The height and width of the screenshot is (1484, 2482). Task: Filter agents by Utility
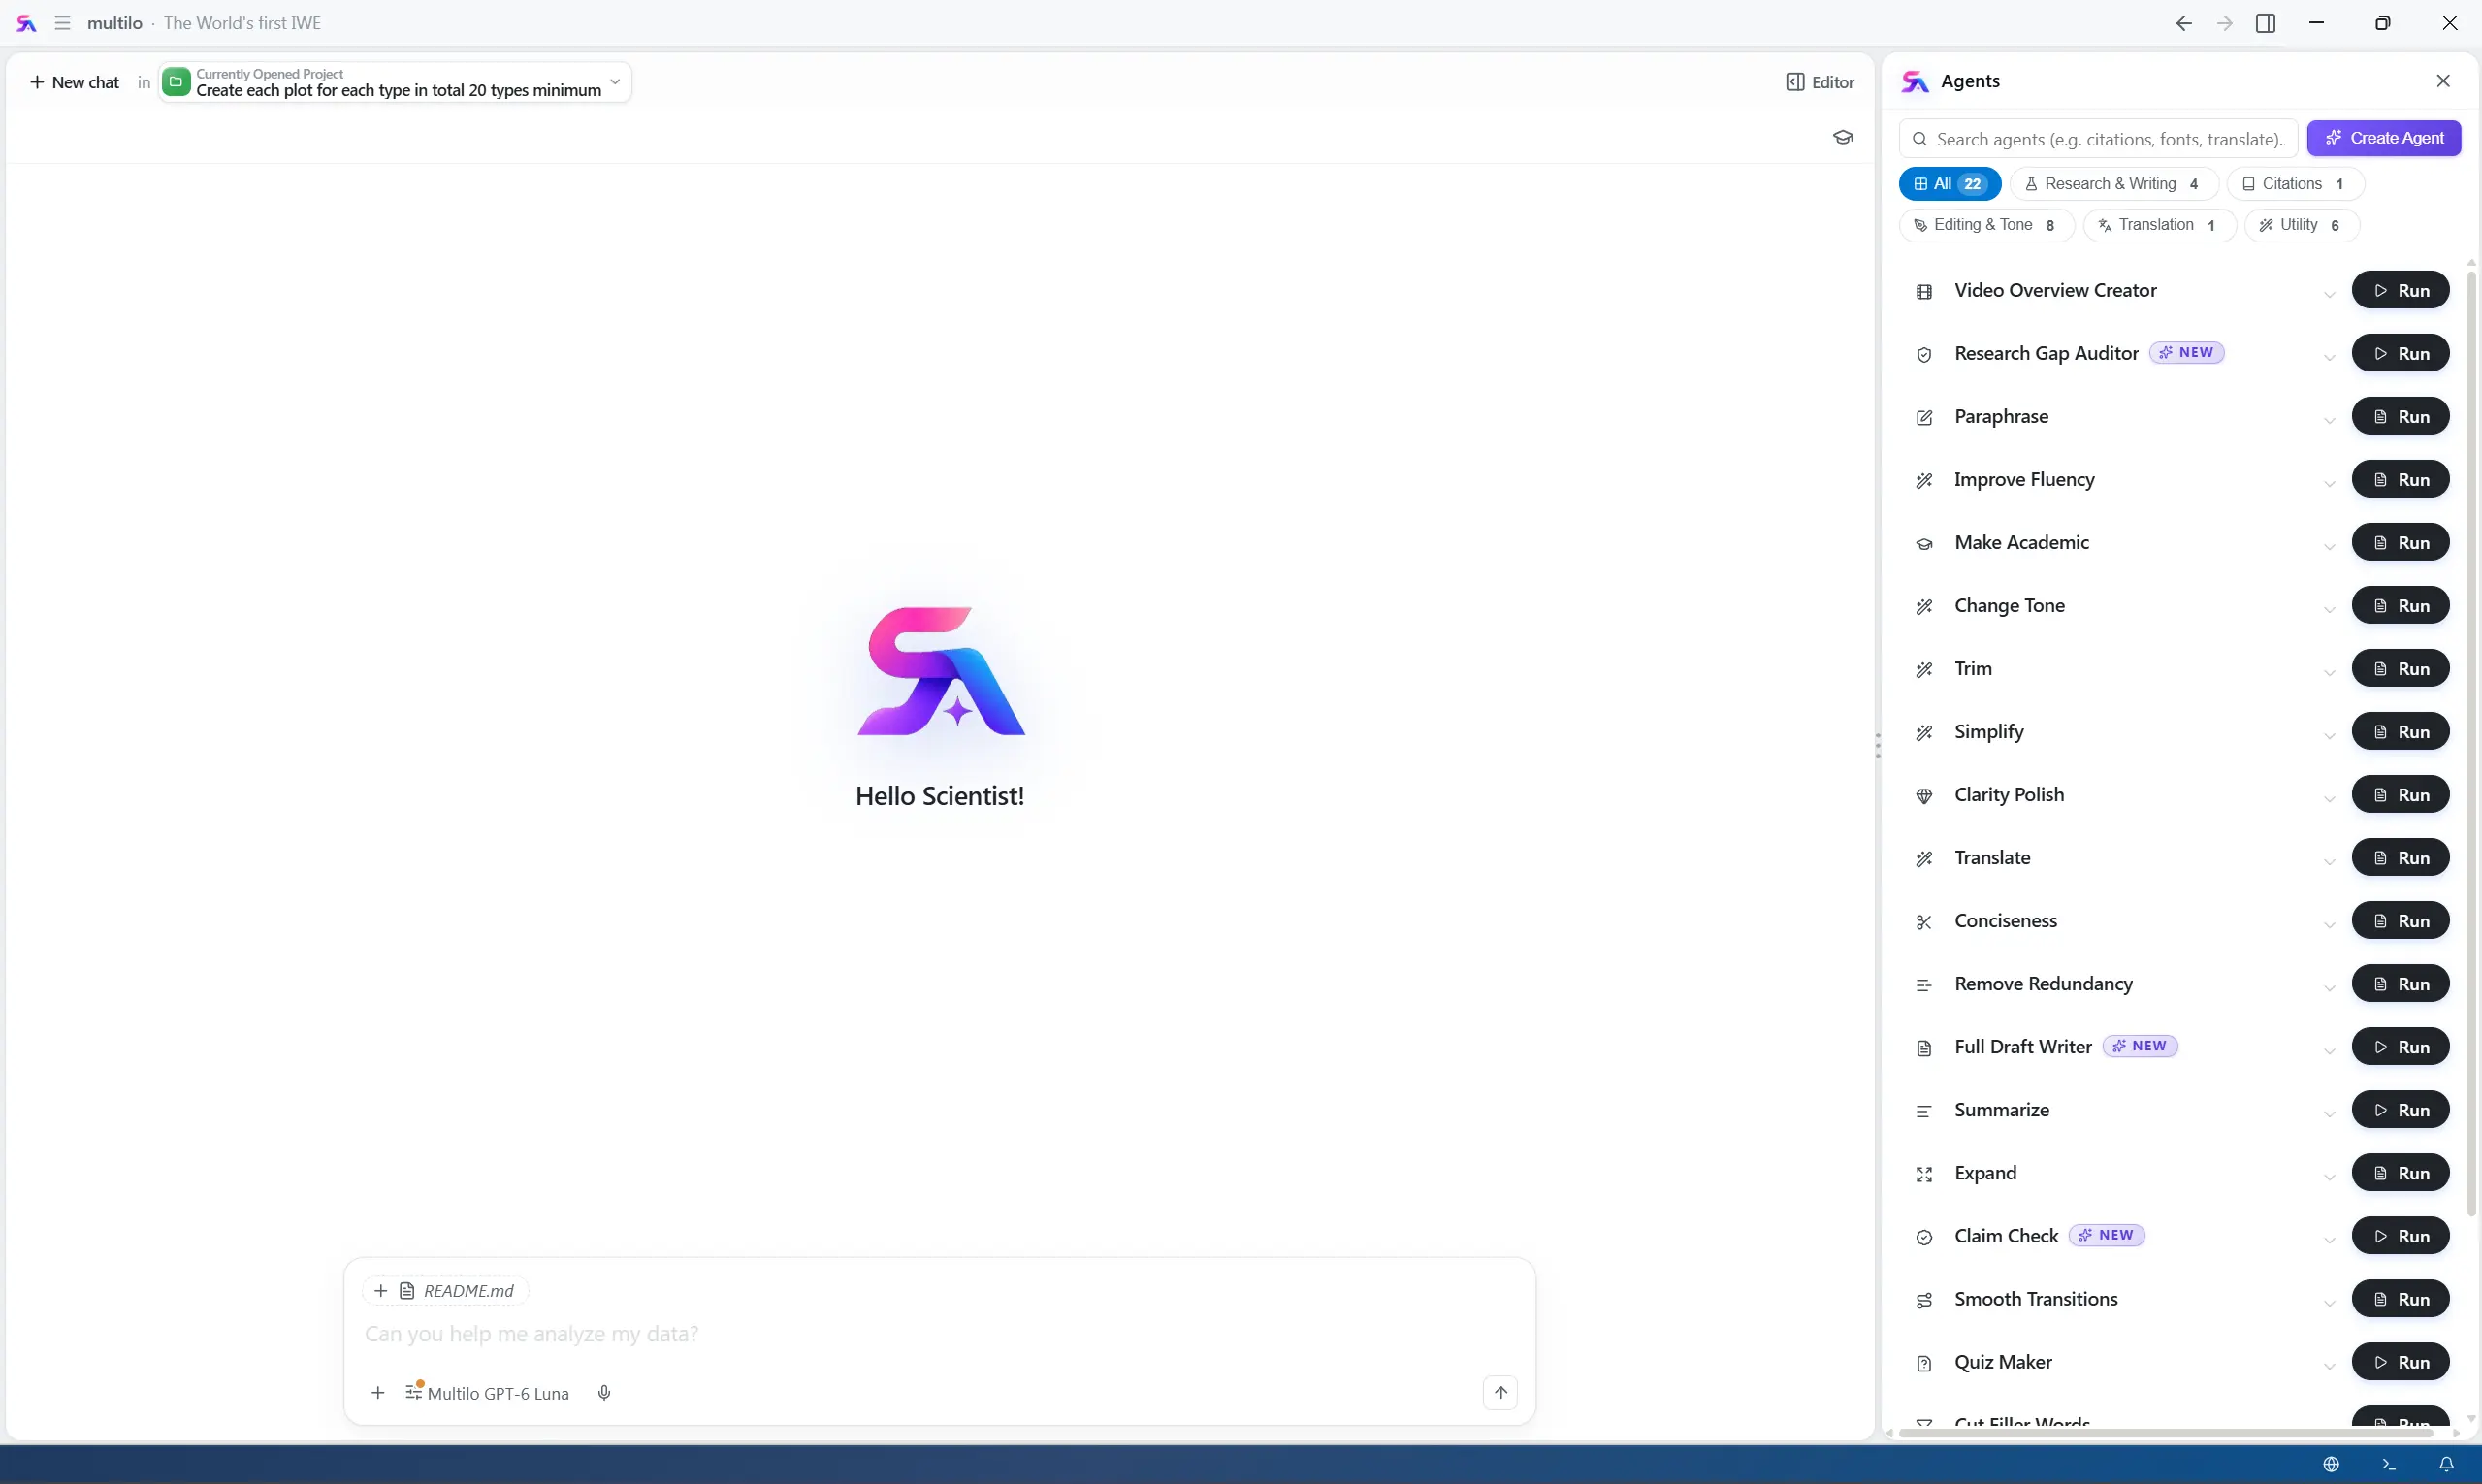pyautogui.click(x=2301, y=225)
